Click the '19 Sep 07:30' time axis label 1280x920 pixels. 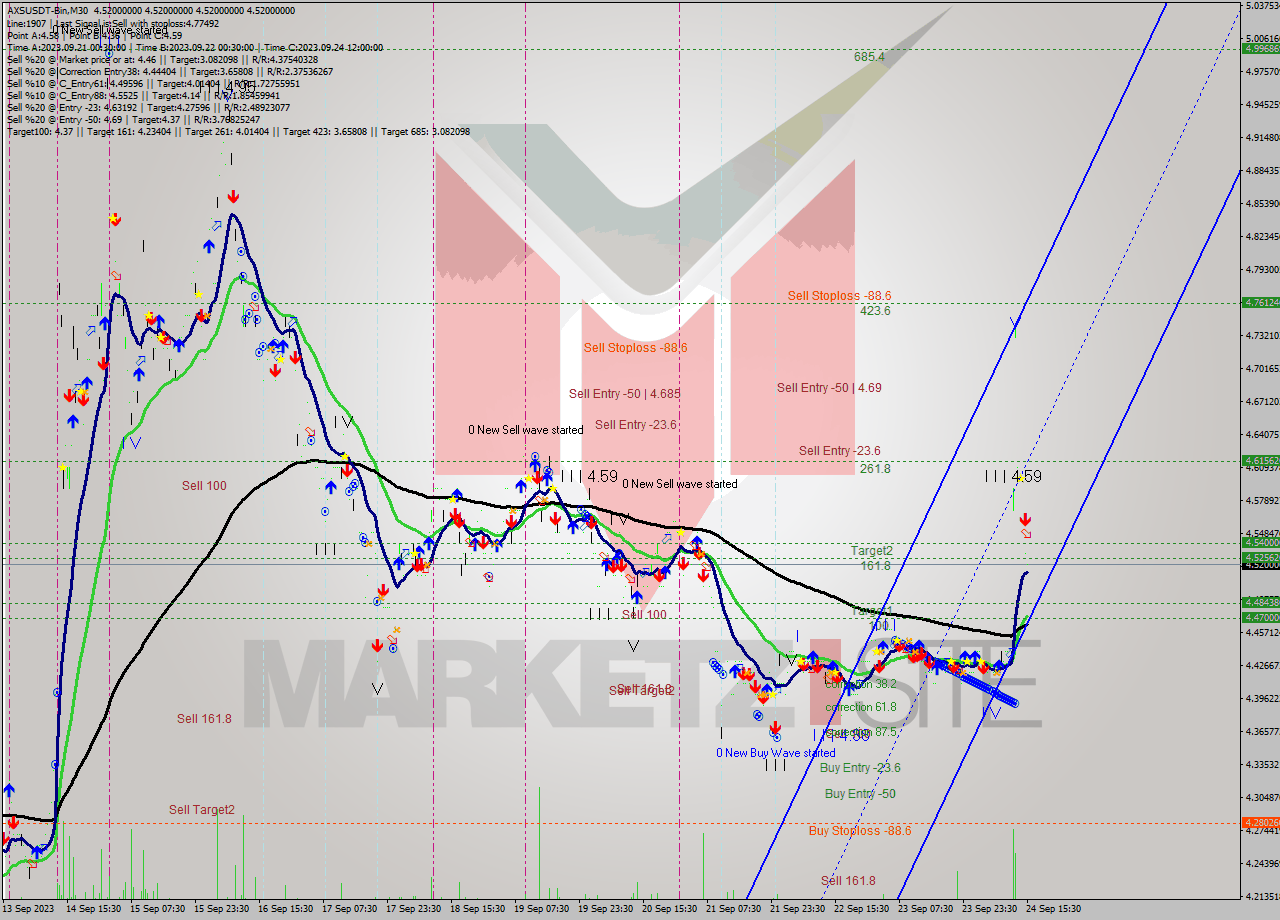(544, 909)
